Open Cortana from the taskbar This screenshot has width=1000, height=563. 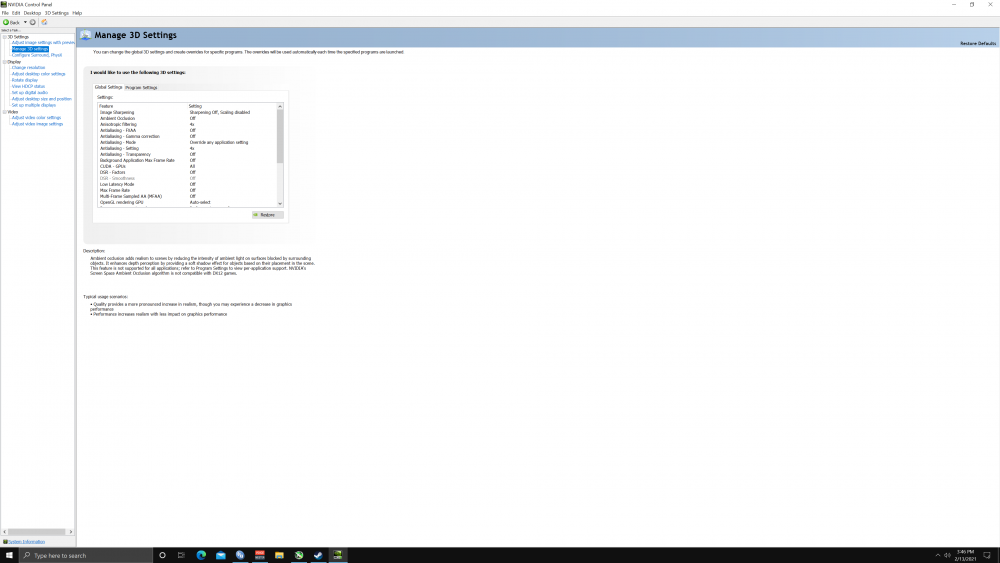click(x=163, y=555)
